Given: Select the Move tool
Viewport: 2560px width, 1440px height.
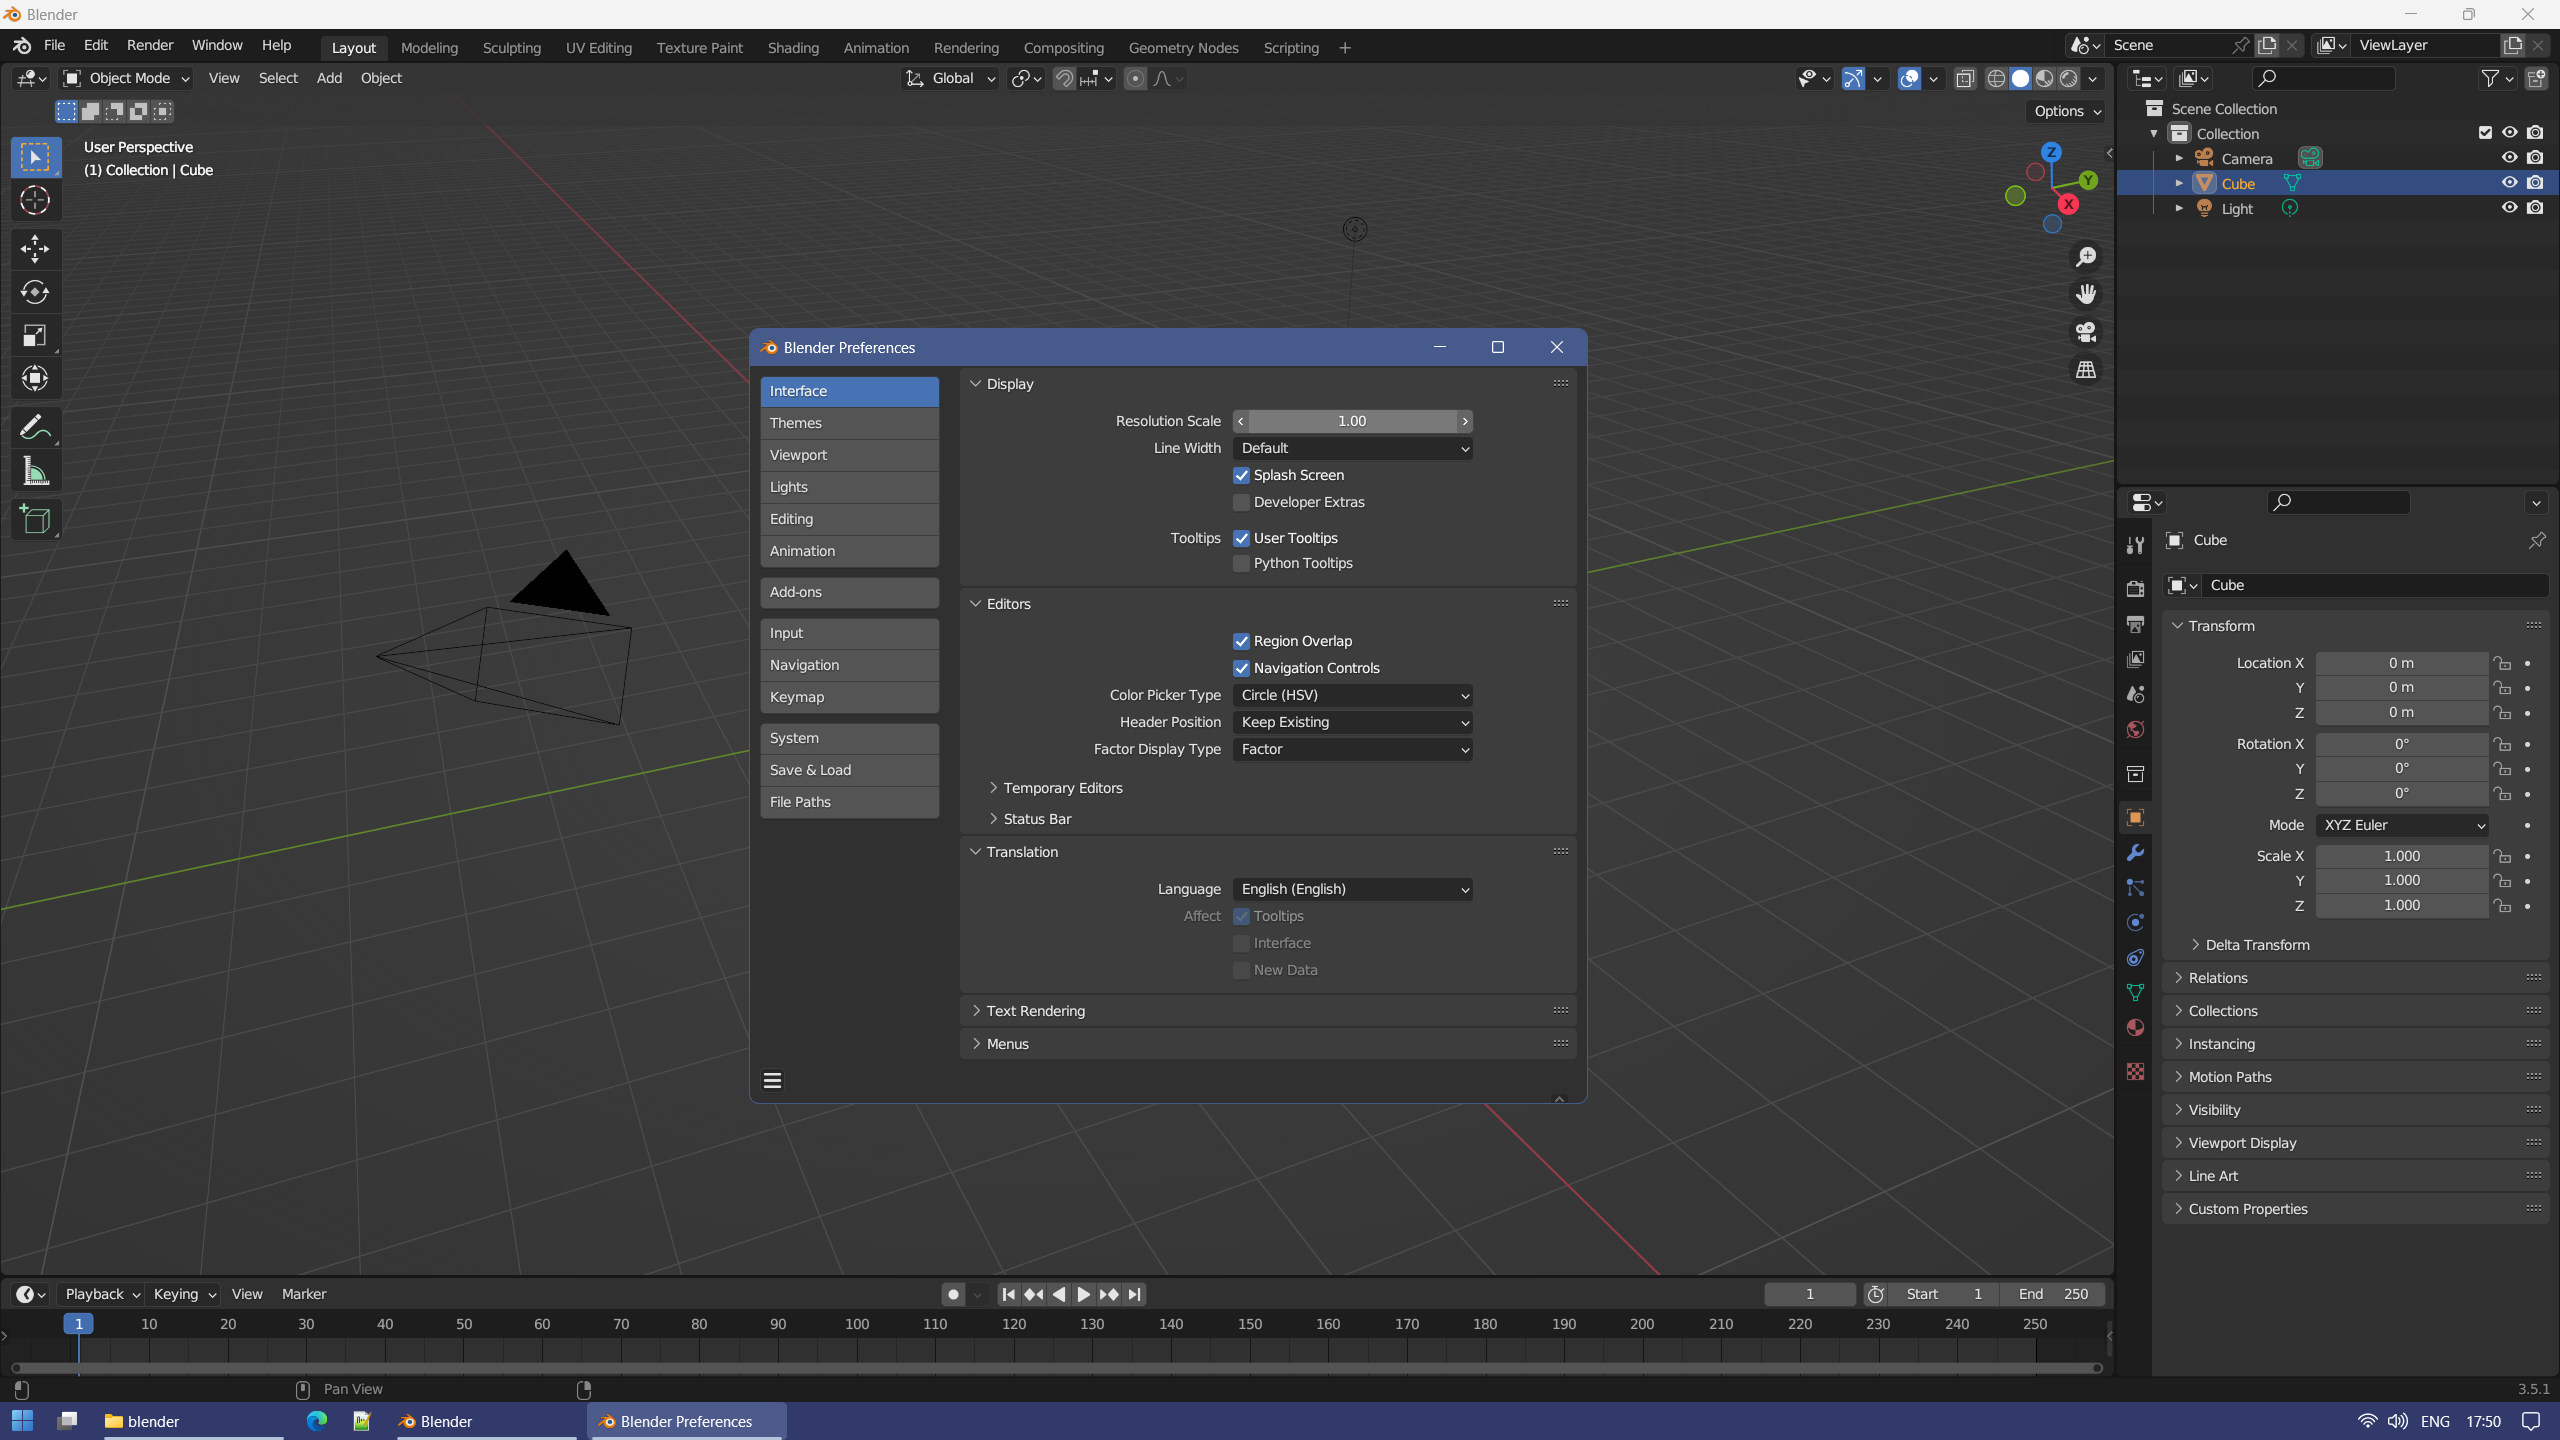Looking at the screenshot, I should pos(35,249).
